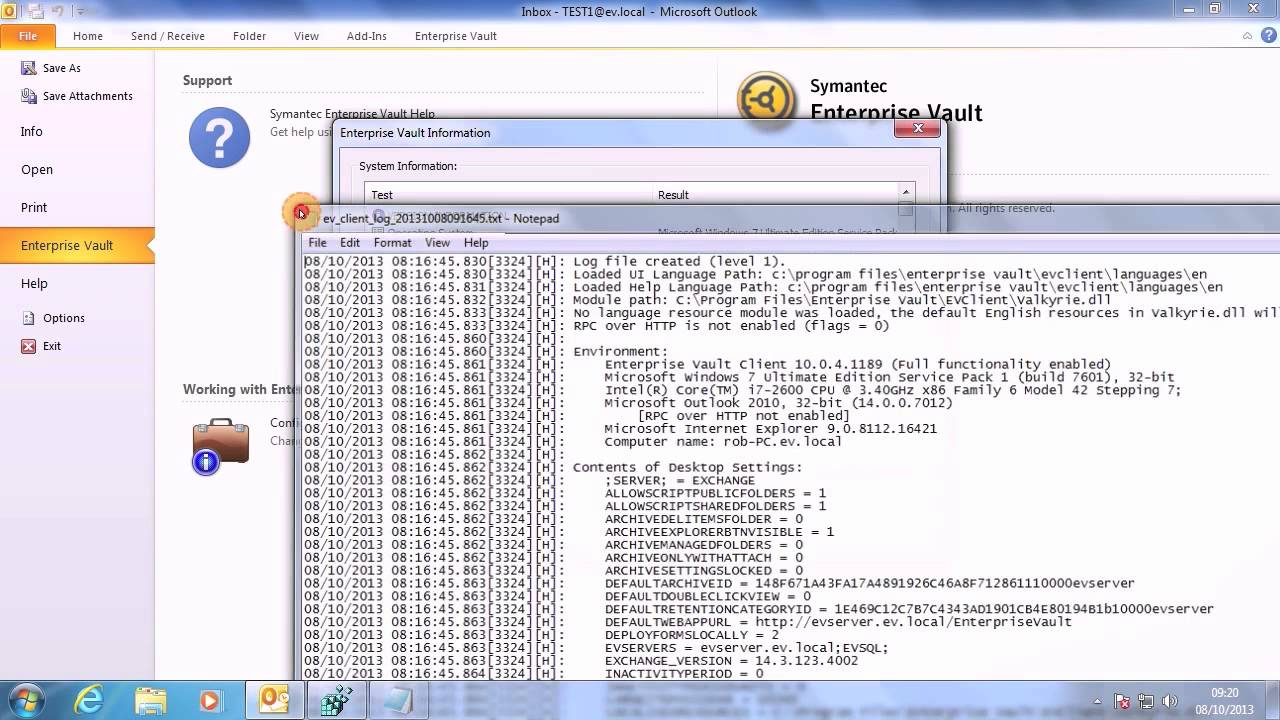Click the Save Attachments icon

[29, 96]
